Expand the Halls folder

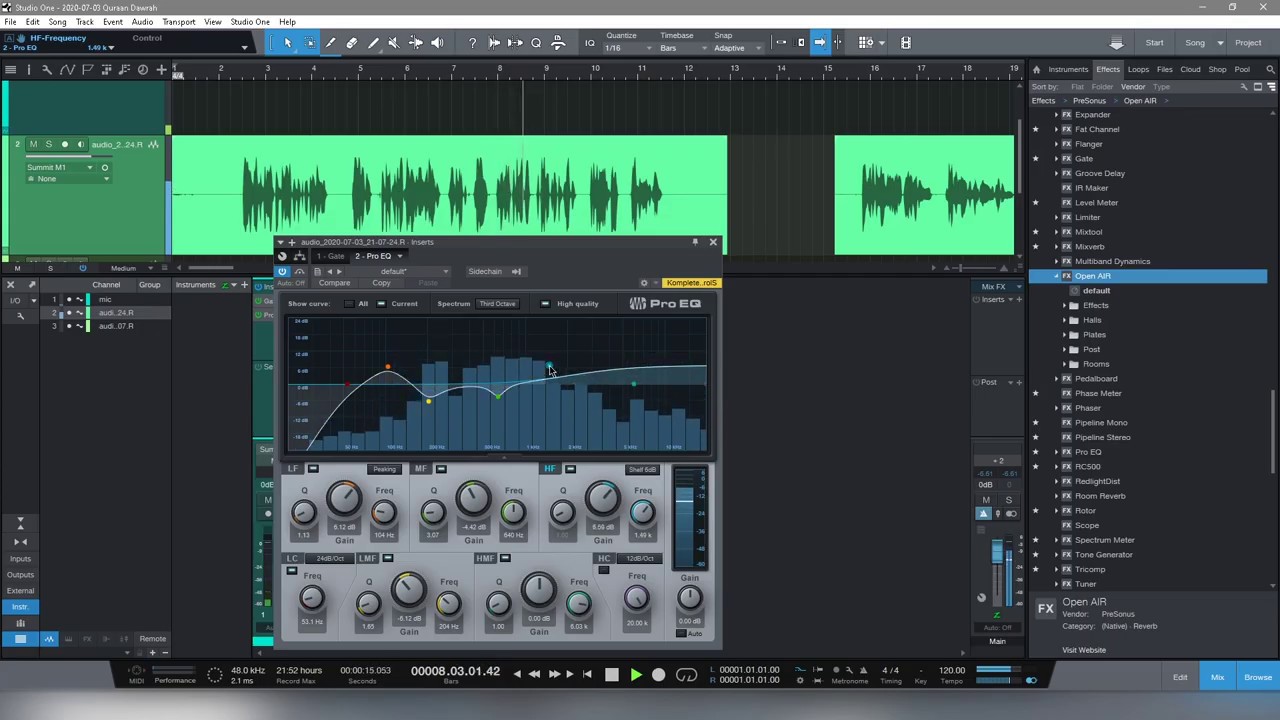coord(1064,320)
